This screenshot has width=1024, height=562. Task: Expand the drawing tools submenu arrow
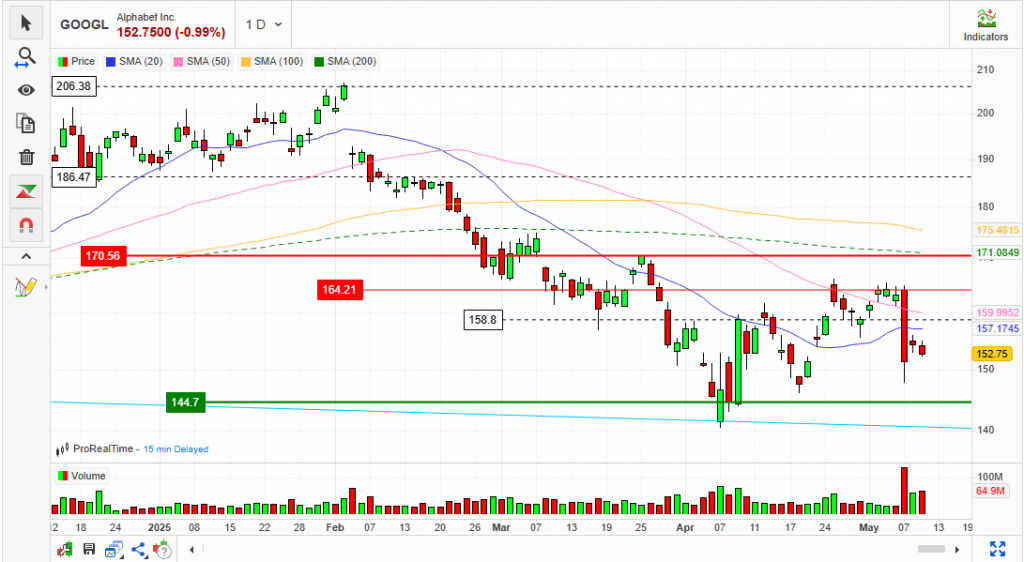(x=46, y=287)
